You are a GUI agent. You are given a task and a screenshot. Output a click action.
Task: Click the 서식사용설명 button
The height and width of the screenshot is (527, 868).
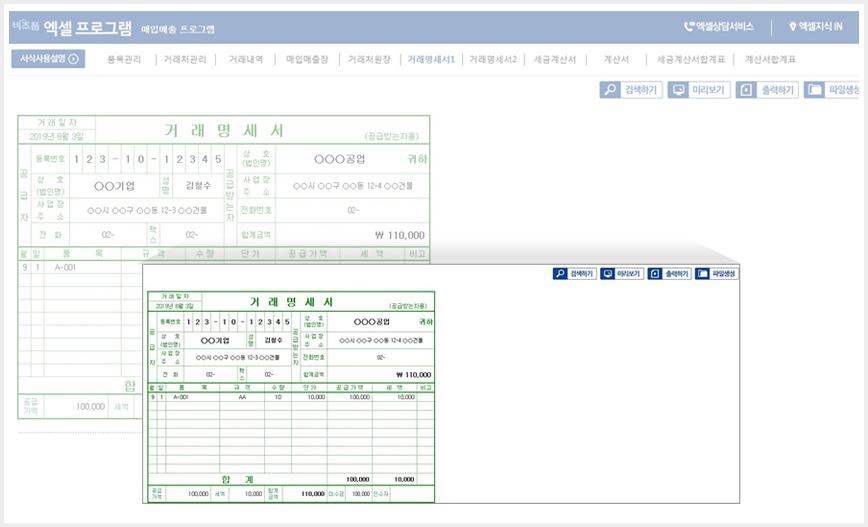(x=48, y=59)
